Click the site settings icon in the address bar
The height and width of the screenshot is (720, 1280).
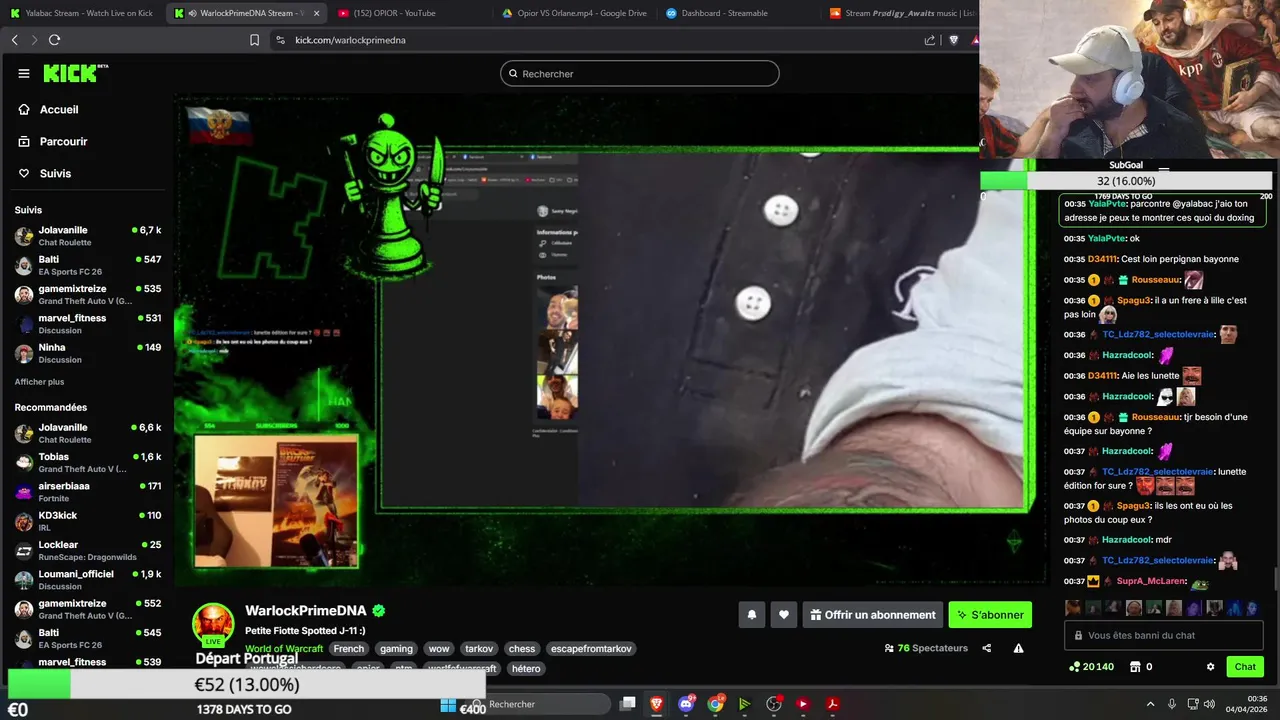pyautogui.click(x=280, y=40)
